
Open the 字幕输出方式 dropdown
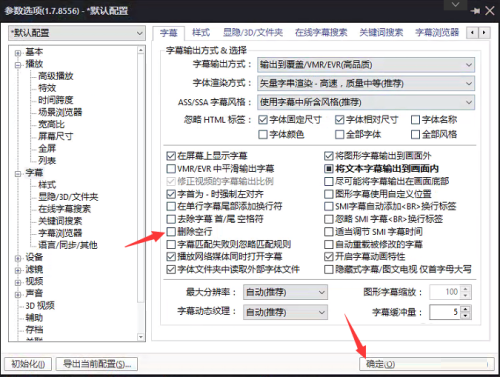click(366, 65)
